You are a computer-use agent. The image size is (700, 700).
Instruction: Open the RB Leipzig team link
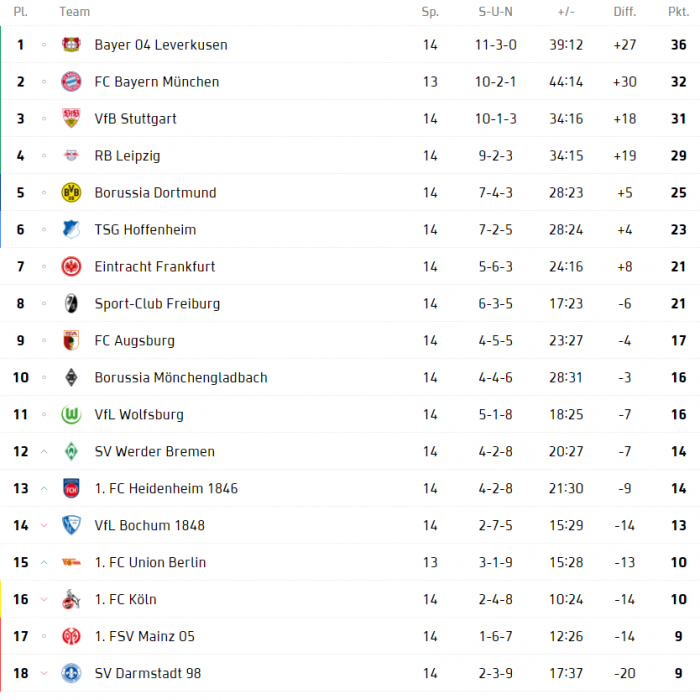coord(127,156)
